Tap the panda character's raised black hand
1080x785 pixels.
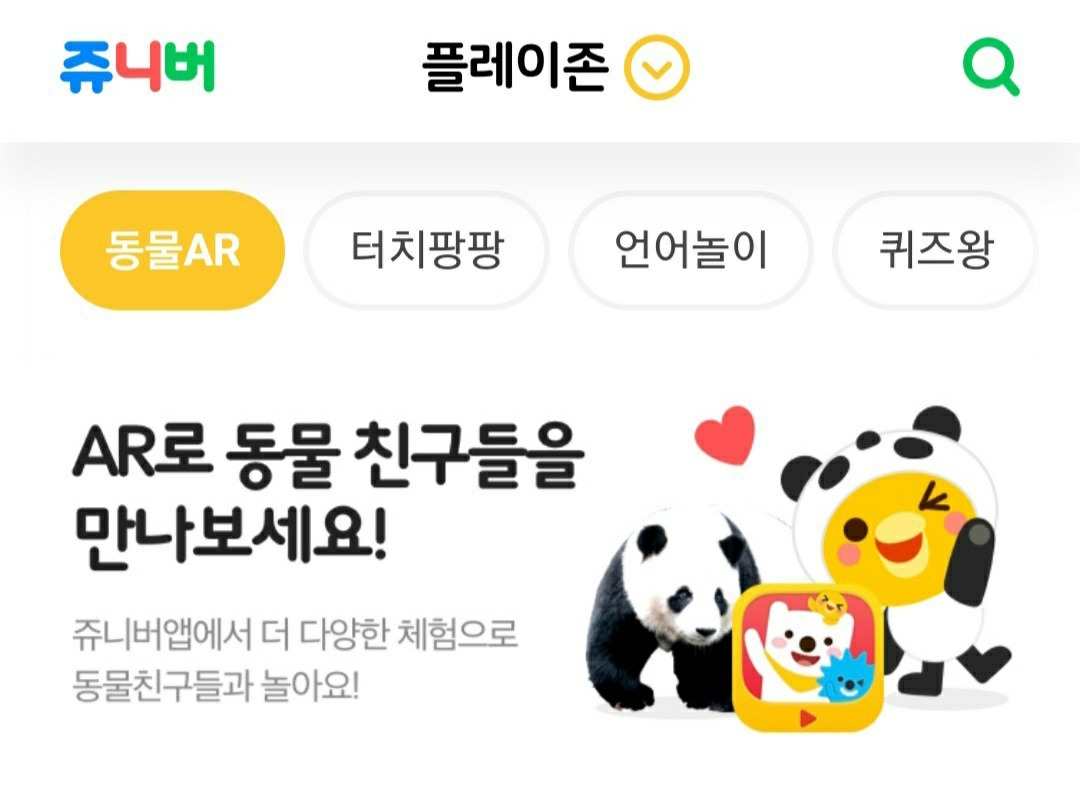(x=971, y=561)
